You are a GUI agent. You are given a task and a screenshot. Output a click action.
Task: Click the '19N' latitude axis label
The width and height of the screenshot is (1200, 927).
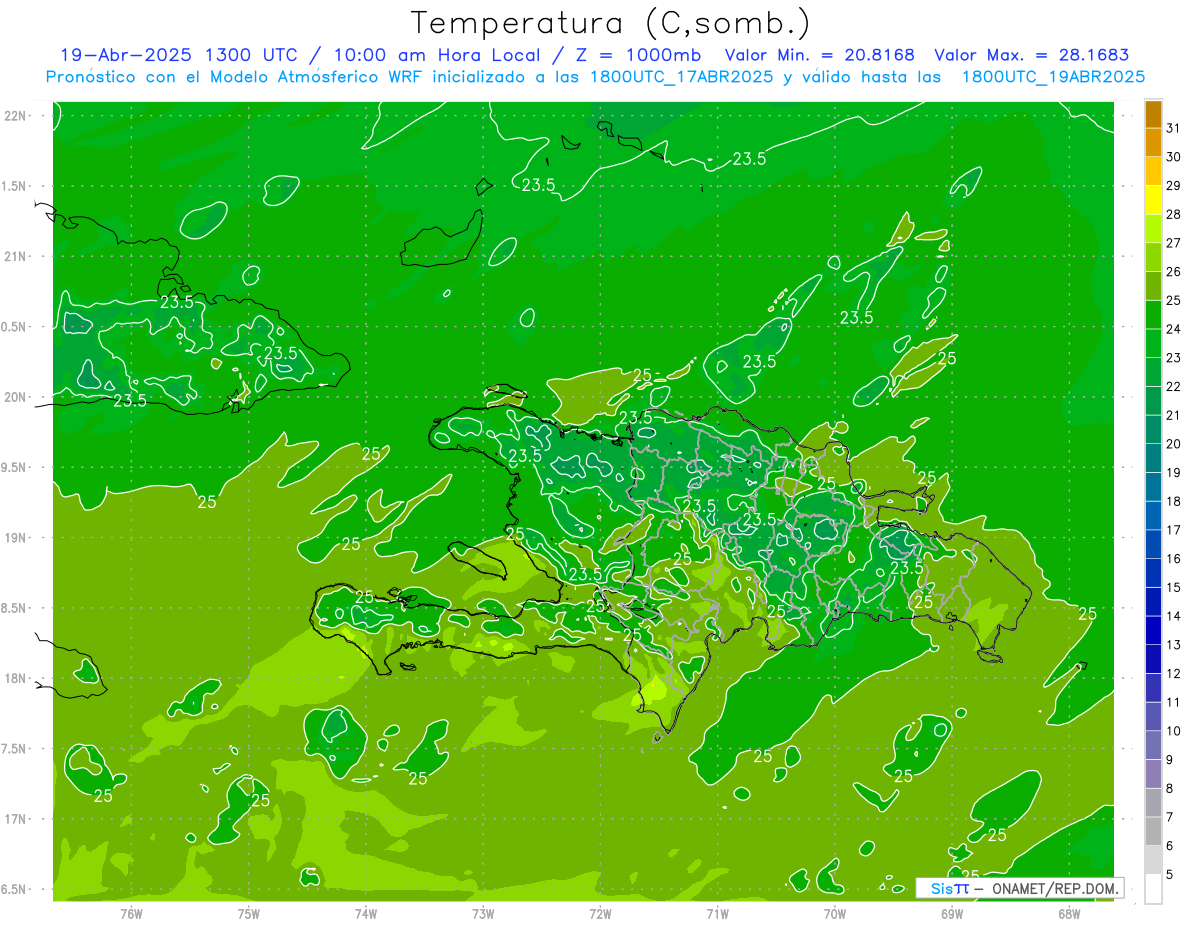[x=14, y=538]
